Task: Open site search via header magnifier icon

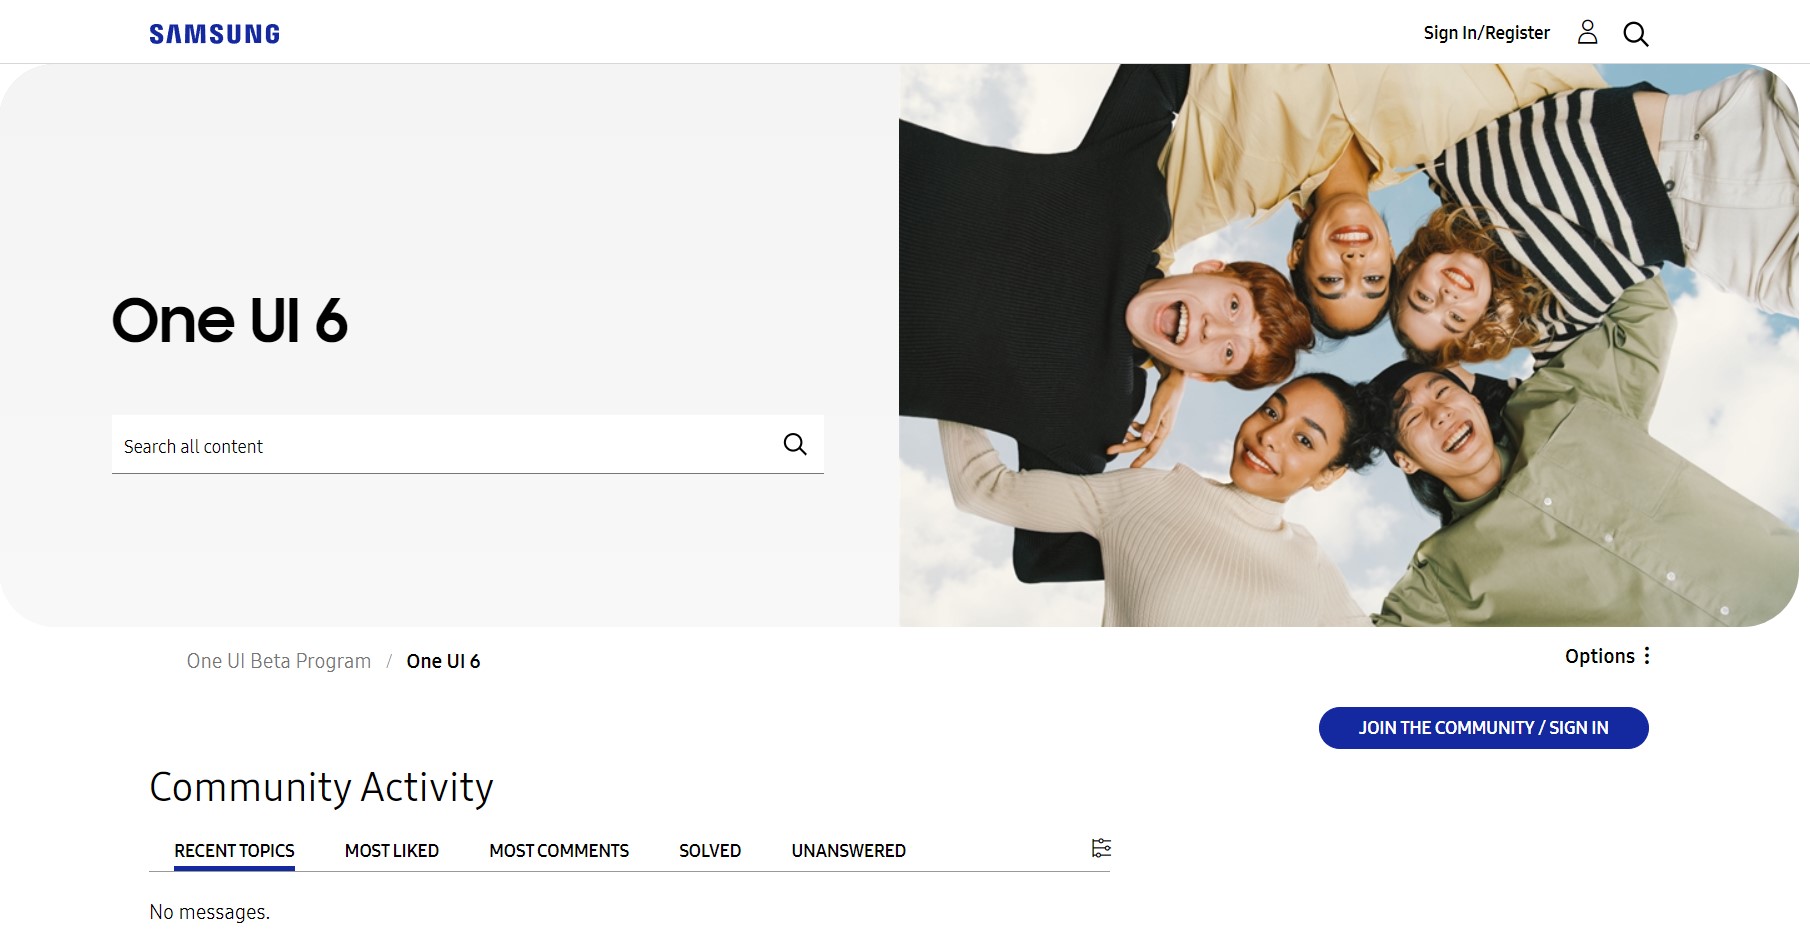Action: point(1635,34)
